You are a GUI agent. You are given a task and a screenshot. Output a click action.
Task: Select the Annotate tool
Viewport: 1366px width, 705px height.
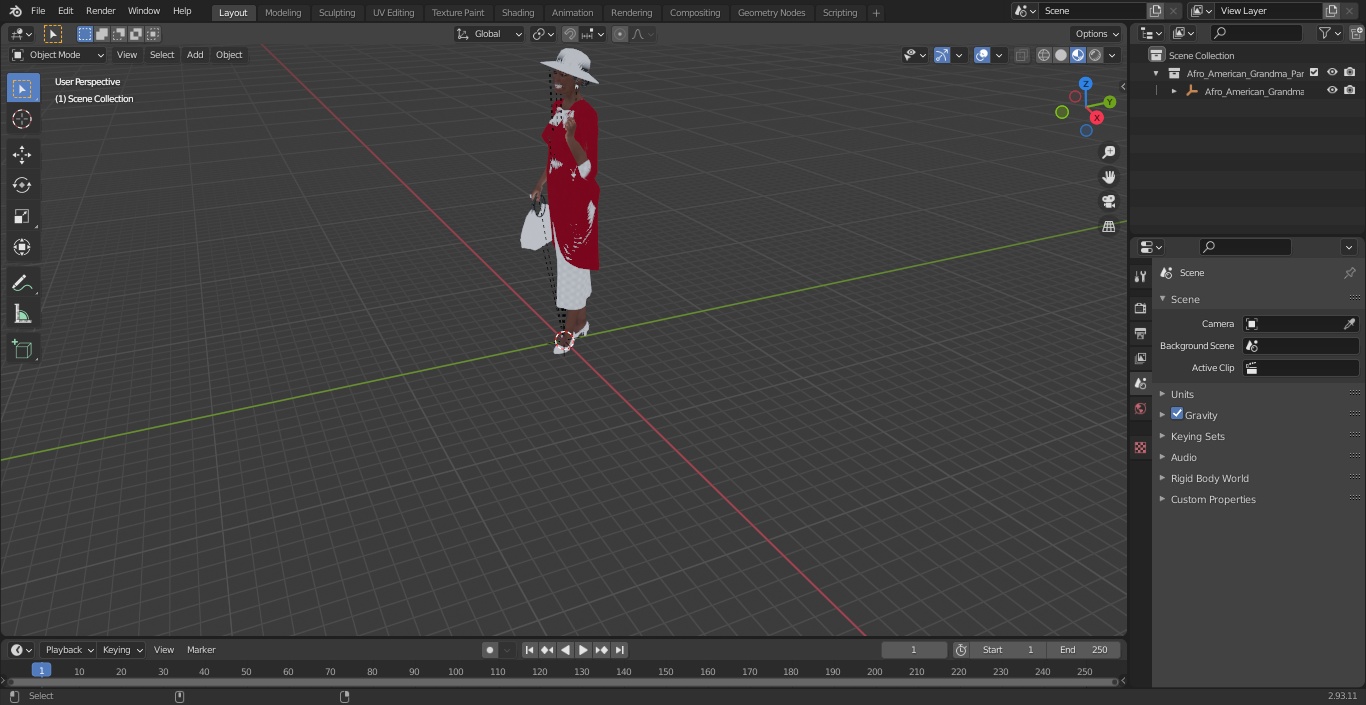(x=22, y=284)
